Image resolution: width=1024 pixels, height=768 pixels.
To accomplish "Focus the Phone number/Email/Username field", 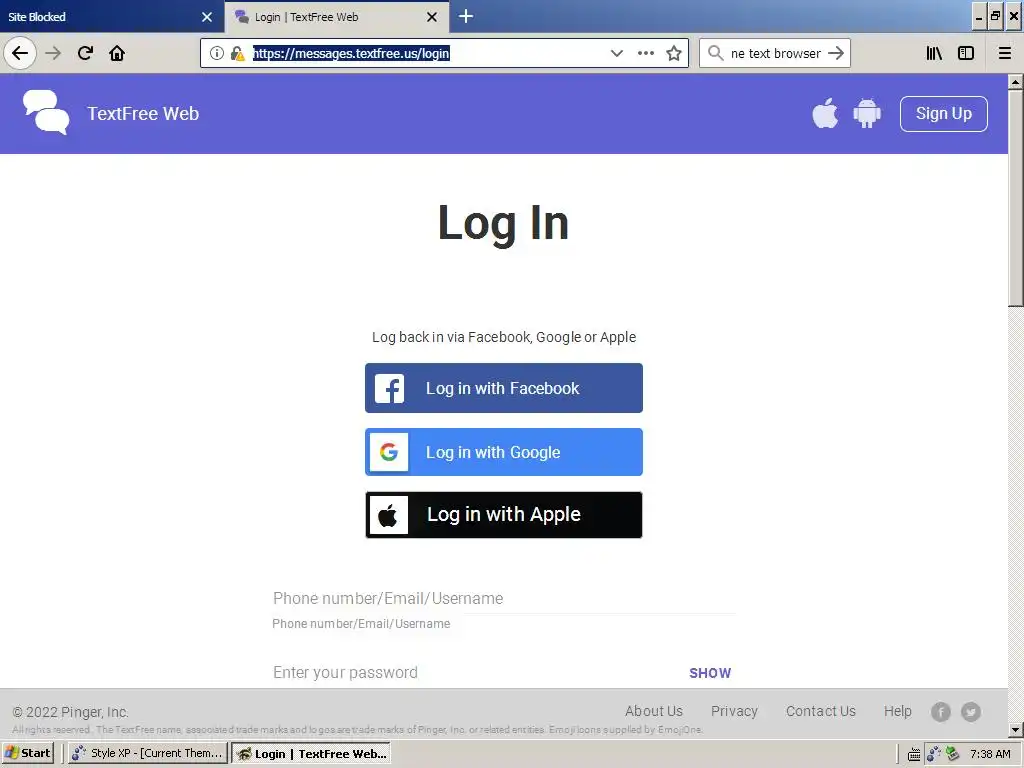I will (x=504, y=598).
